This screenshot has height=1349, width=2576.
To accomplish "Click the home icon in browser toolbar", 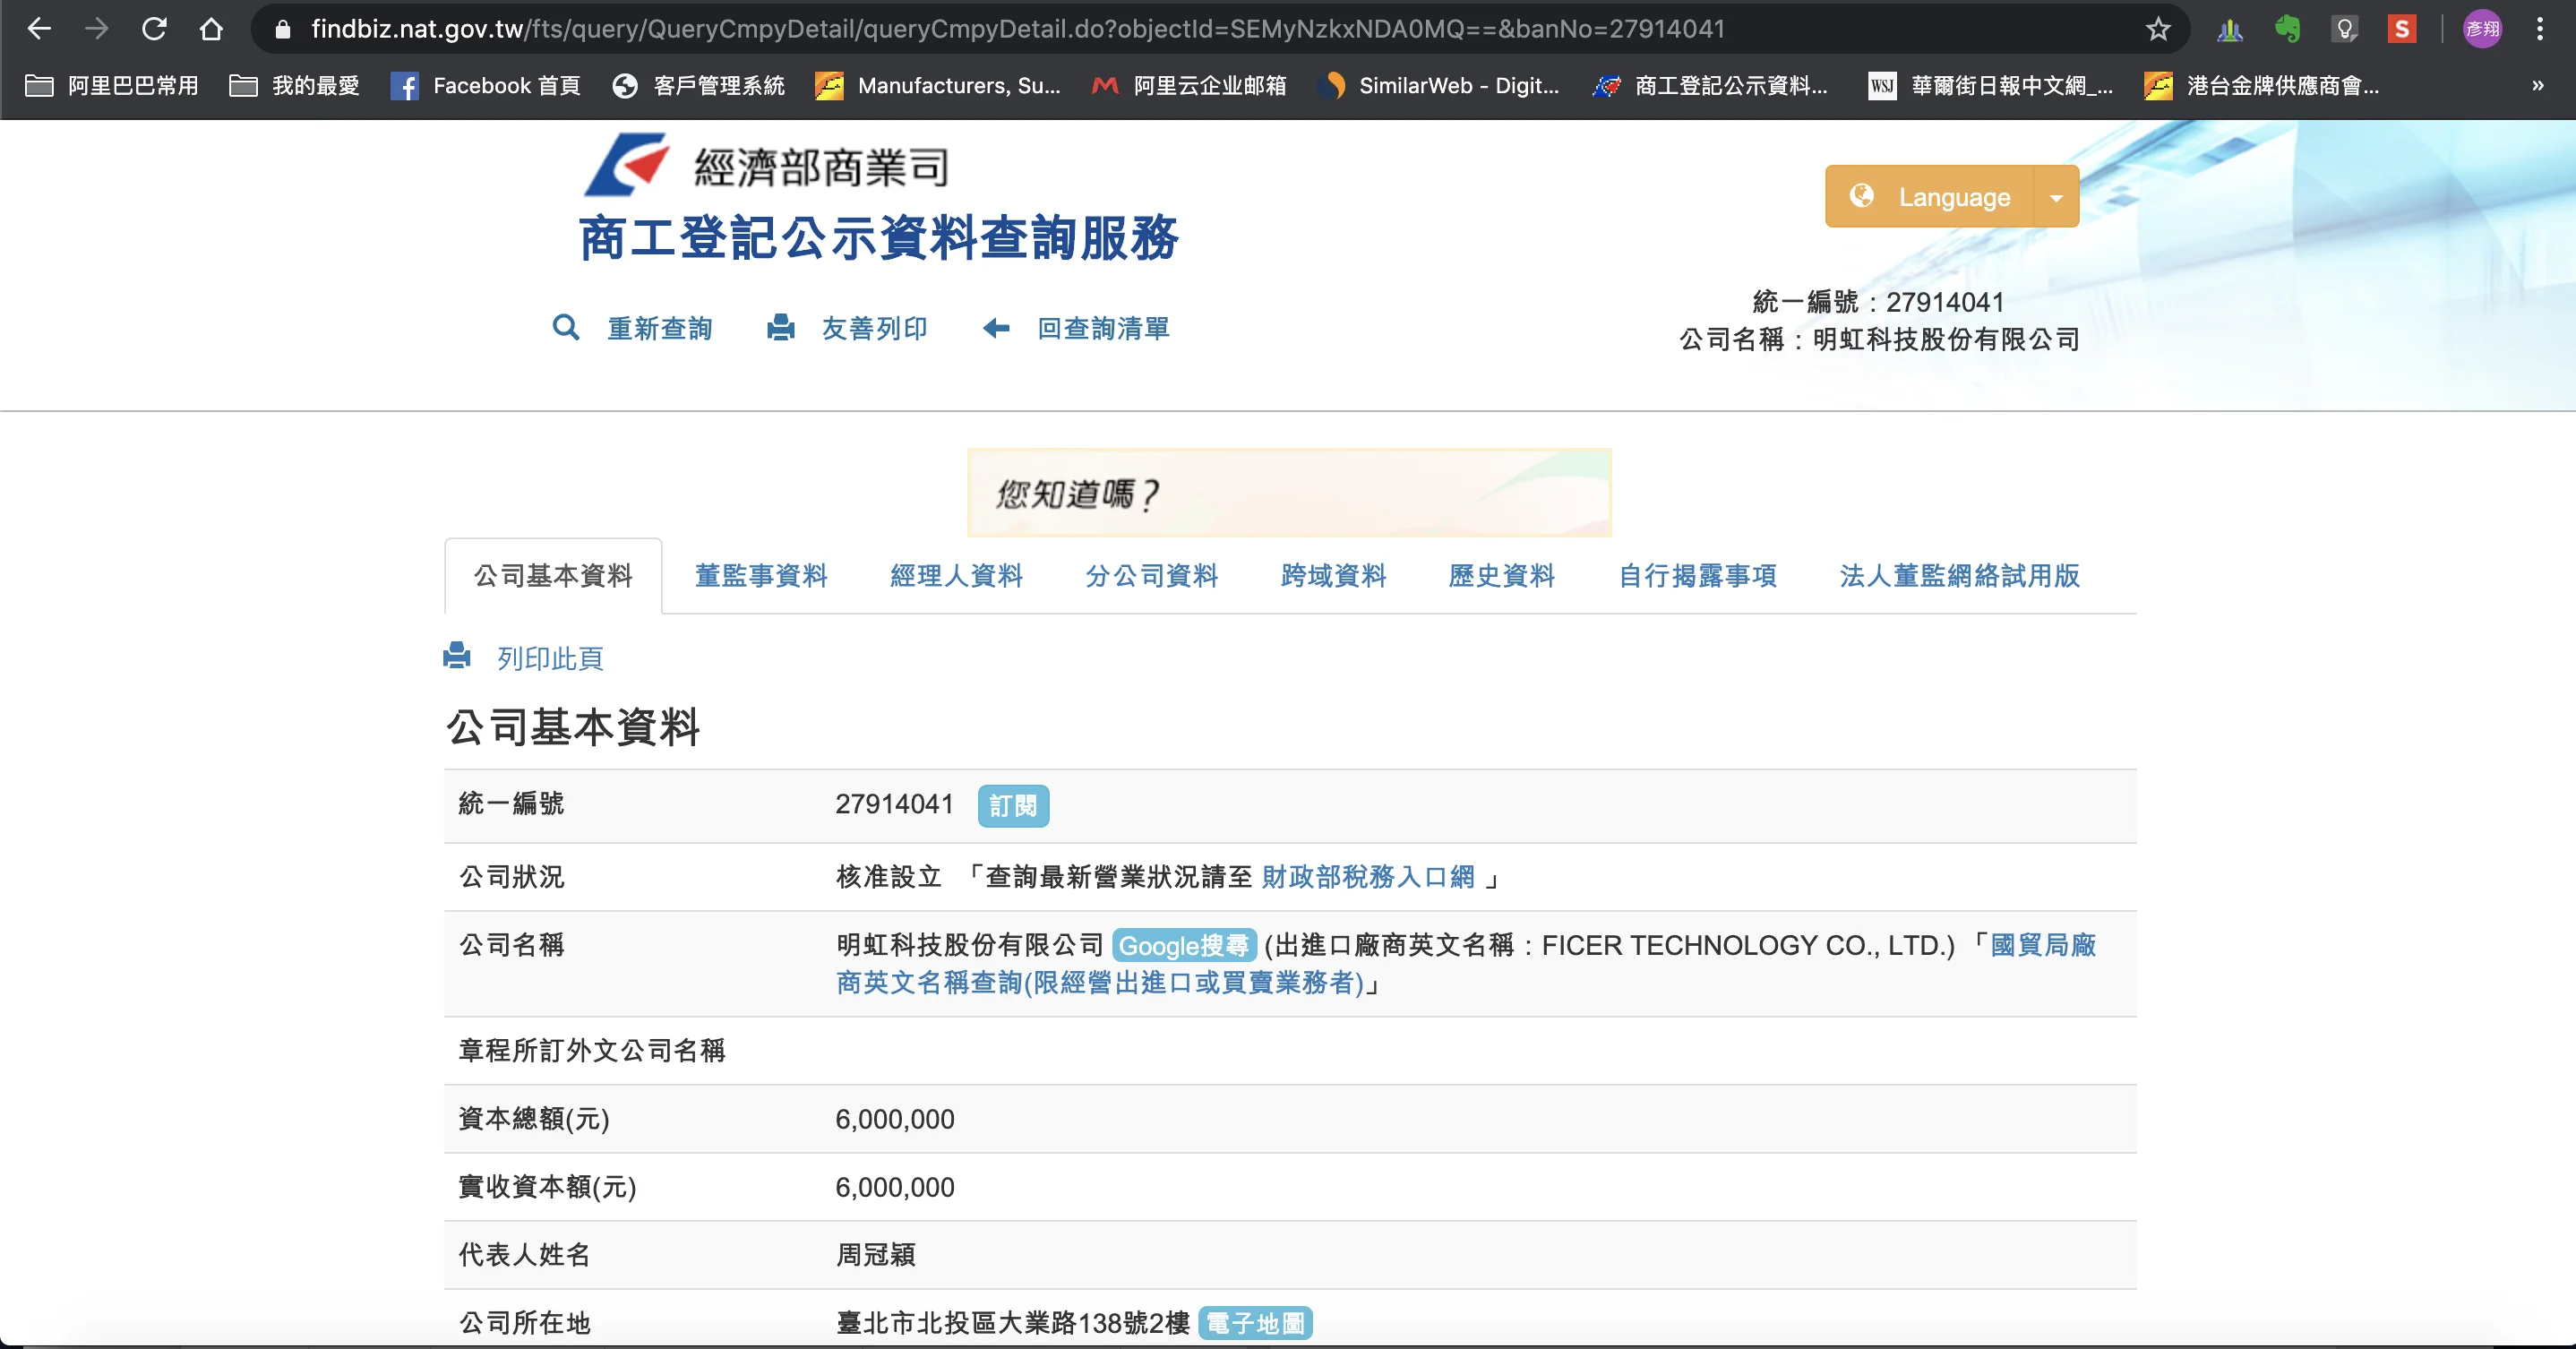I will [x=211, y=29].
